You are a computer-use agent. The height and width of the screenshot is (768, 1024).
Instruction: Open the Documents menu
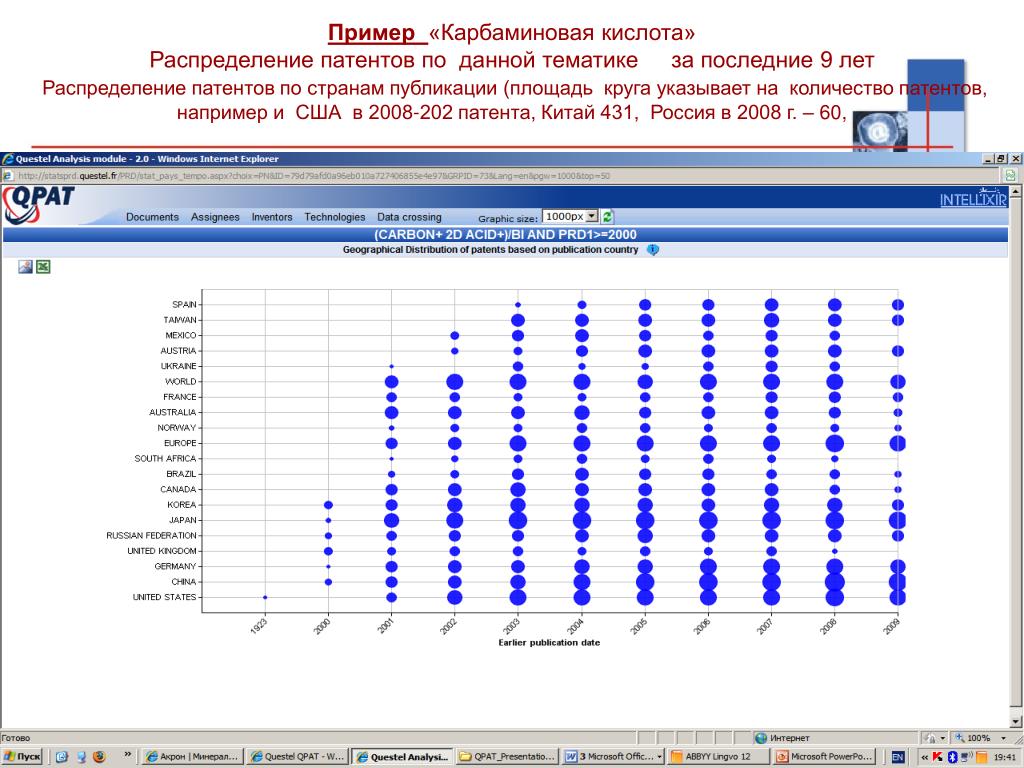[x=152, y=217]
